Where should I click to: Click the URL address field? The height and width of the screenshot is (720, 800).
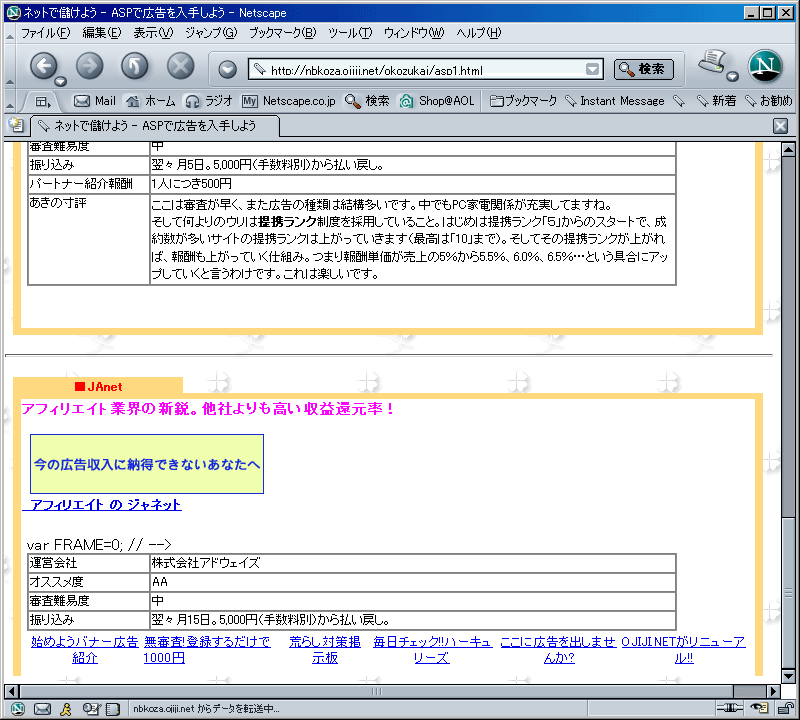point(426,69)
